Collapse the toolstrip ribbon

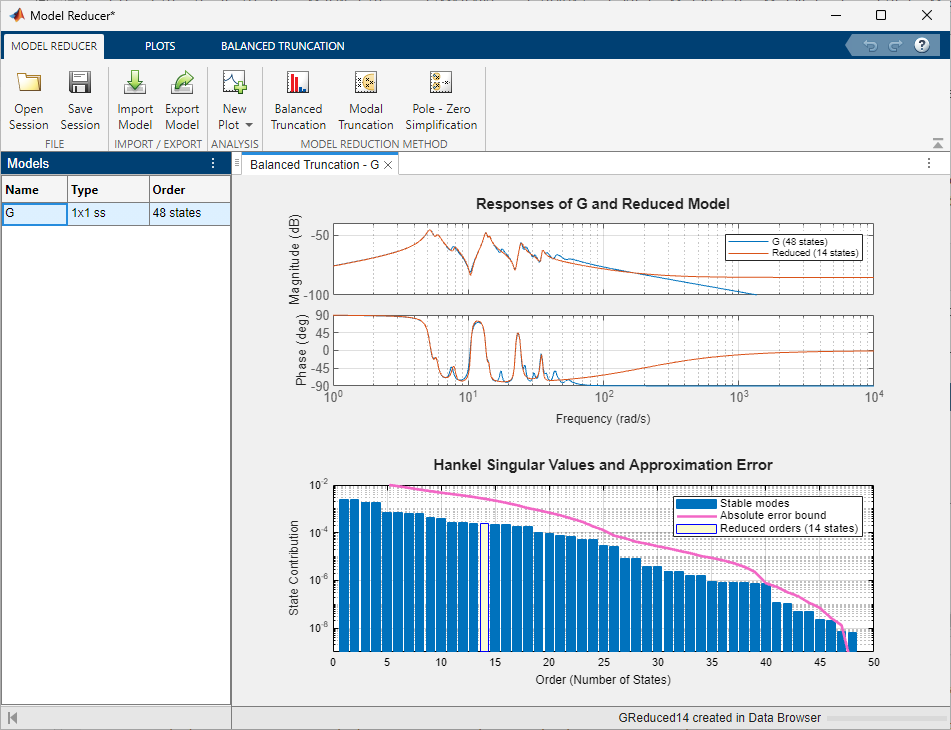point(937,144)
